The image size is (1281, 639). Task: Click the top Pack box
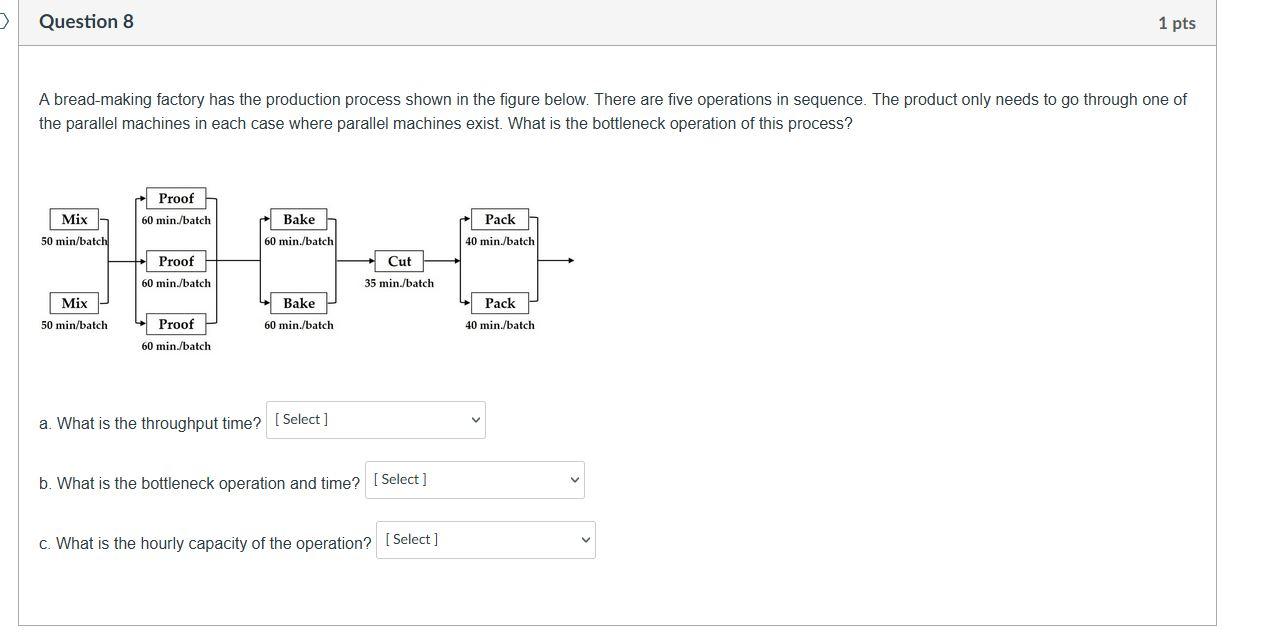click(x=499, y=219)
